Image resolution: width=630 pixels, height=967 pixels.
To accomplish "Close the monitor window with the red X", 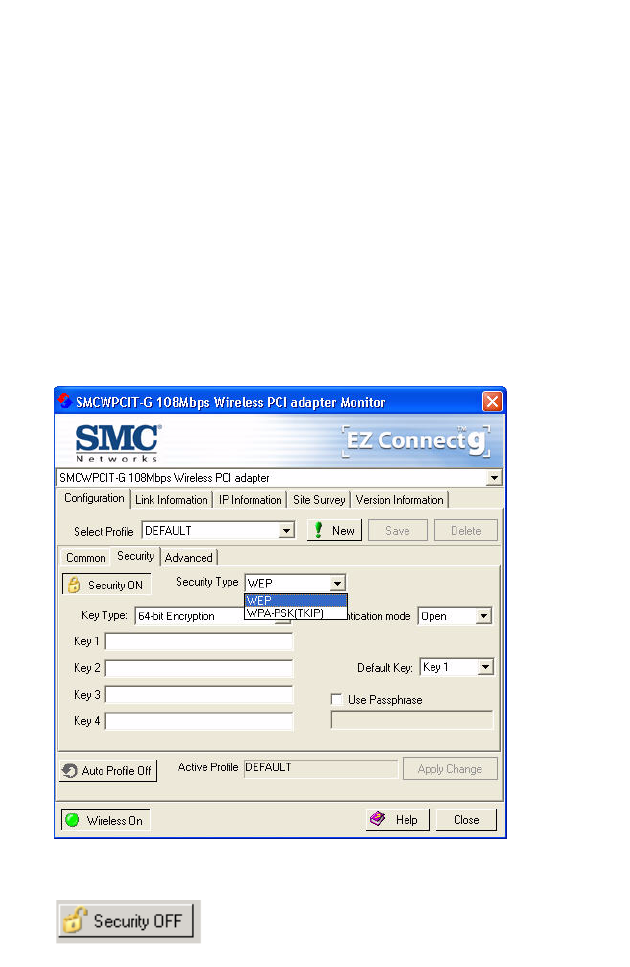I will tap(492, 402).
